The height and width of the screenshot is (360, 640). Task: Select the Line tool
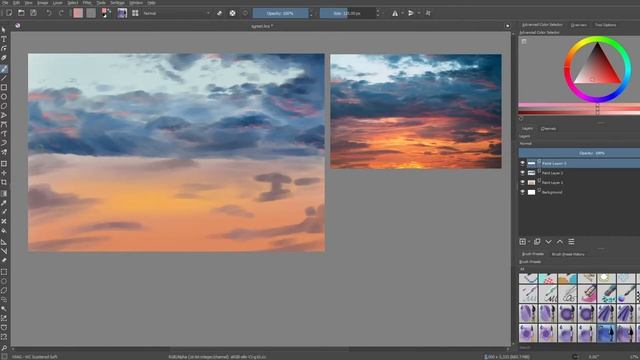click(4, 78)
